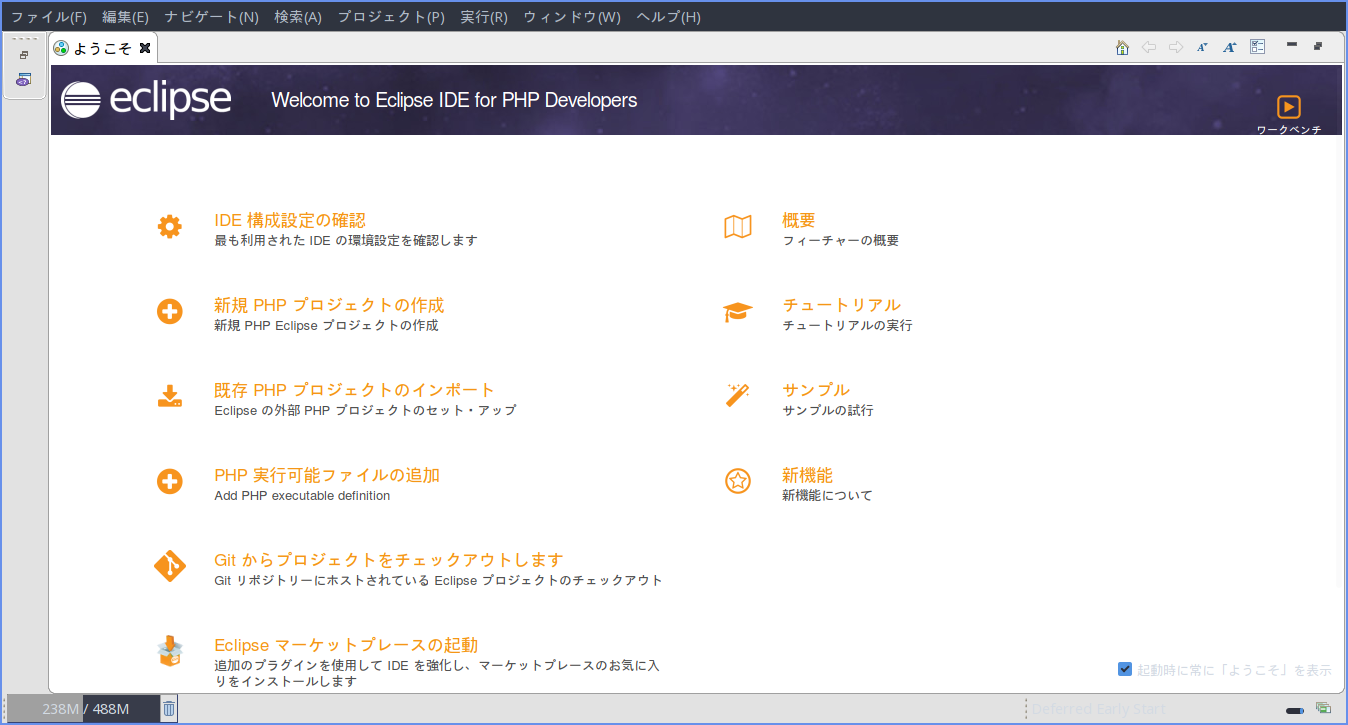The height and width of the screenshot is (725, 1348).
Task: Open the サンプル link
Action: point(816,390)
